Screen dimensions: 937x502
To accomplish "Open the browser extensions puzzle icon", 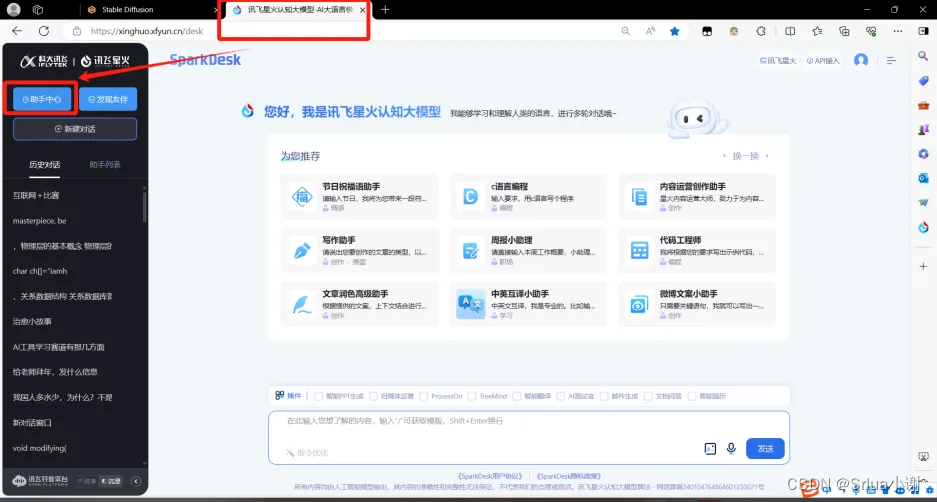I will pyautogui.click(x=761, y=31).
